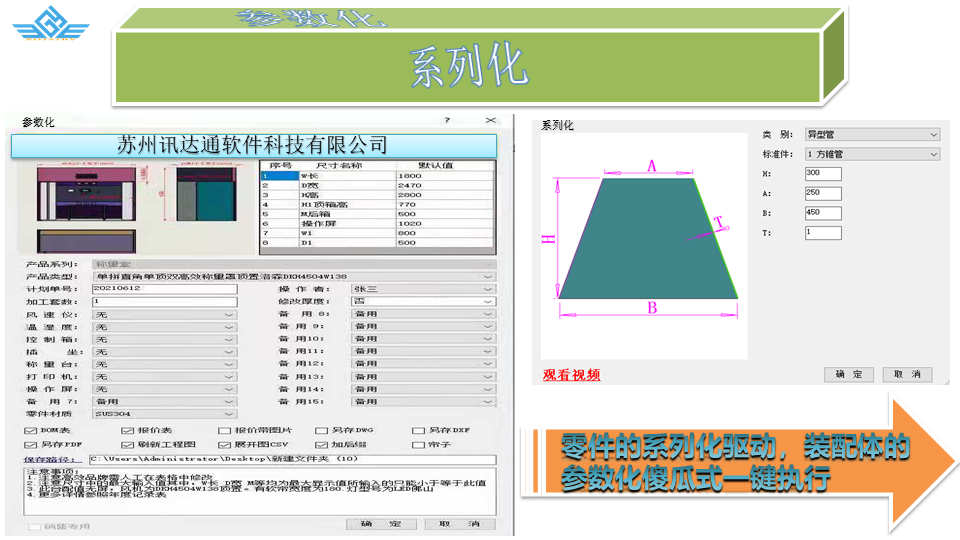
Task: Click the 保存路径 link label
Action: pyautogui.click(x=49, y=460)
